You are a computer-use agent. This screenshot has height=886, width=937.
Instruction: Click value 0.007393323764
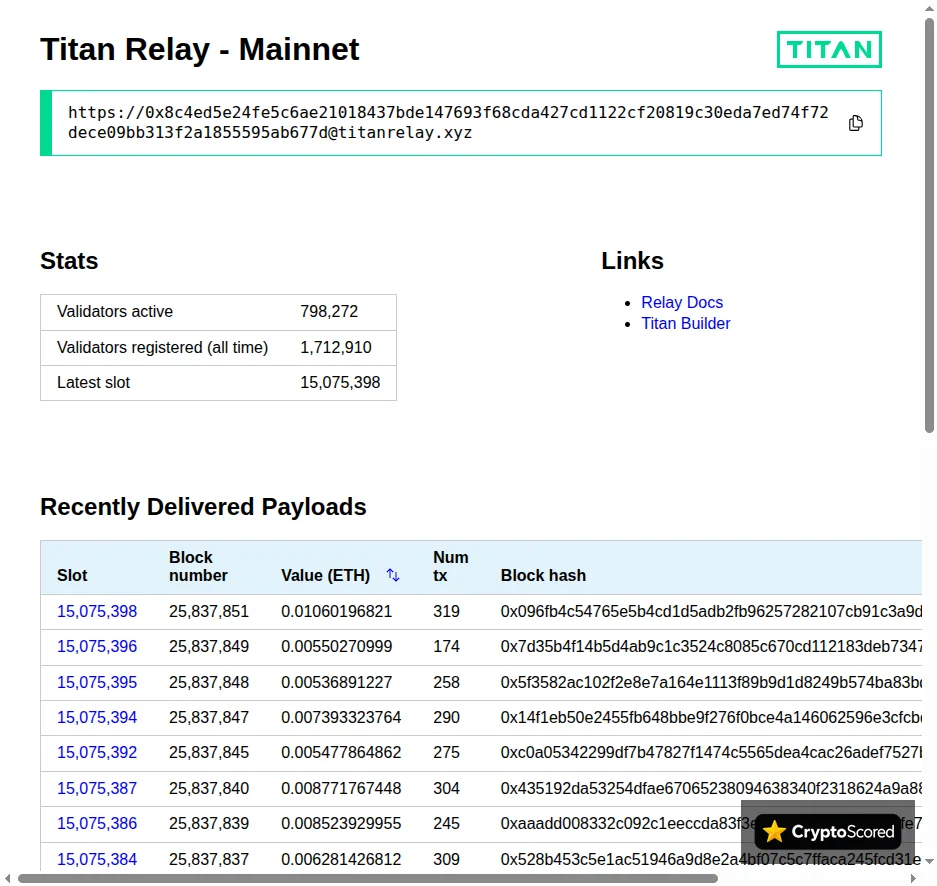(341, 717)
